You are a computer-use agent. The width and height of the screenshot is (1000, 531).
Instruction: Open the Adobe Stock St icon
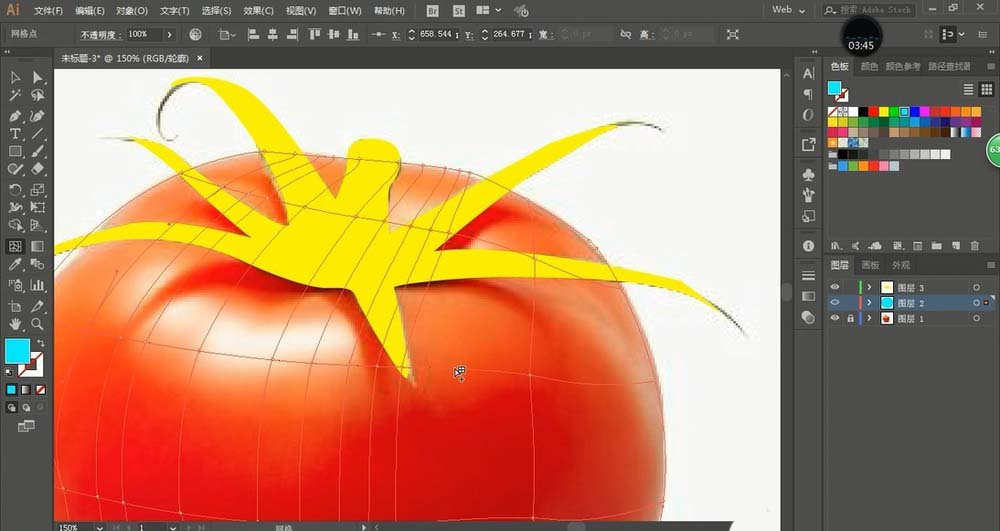click(459, 11)
